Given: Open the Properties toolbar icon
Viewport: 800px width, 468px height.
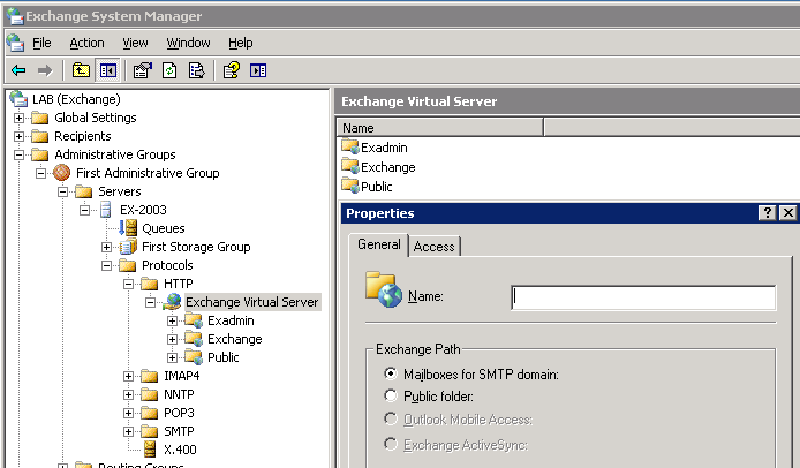Looking at the screenshot, I should (x=142, y=70).
